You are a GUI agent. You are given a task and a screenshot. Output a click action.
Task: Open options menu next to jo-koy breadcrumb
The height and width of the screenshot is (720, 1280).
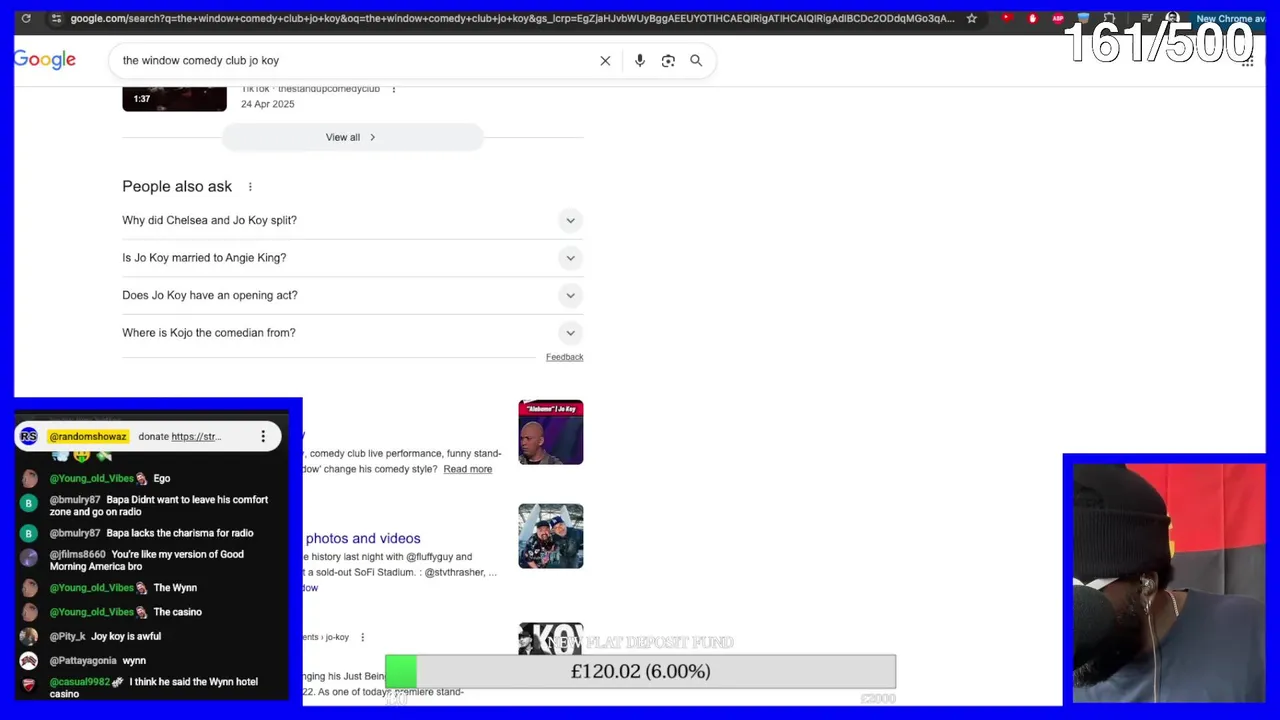362,637
